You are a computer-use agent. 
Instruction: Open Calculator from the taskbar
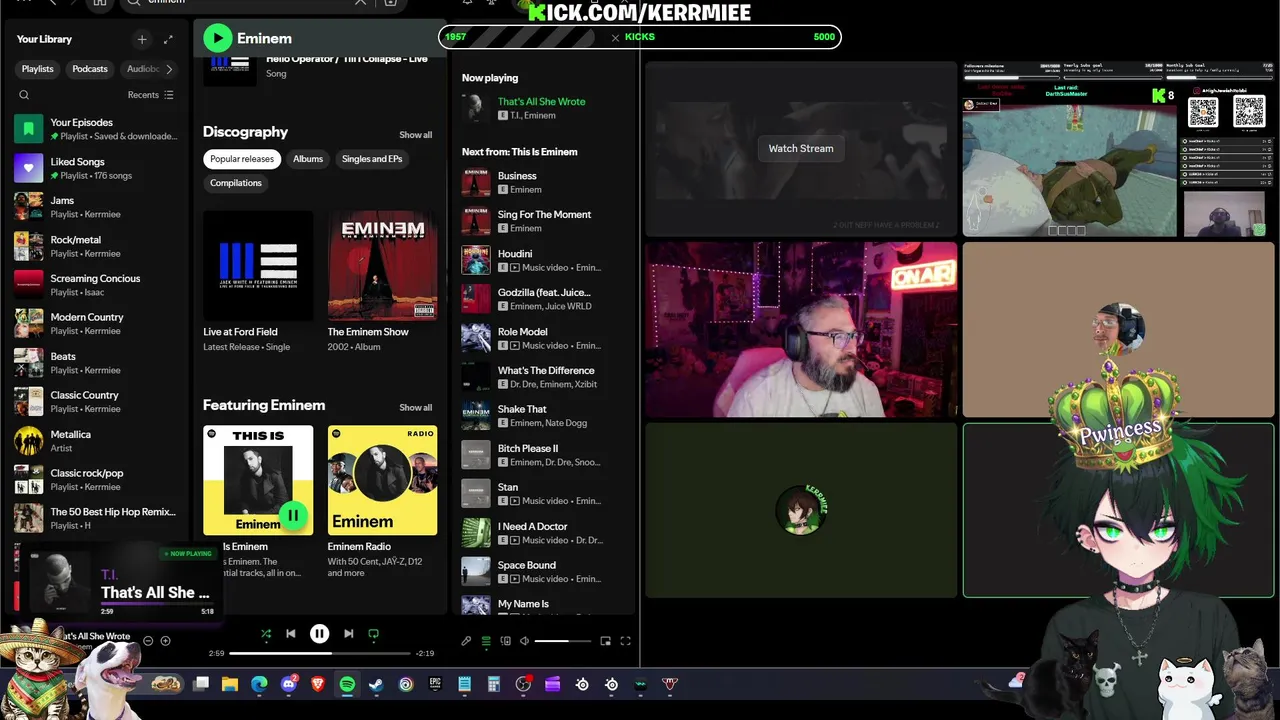493,684
